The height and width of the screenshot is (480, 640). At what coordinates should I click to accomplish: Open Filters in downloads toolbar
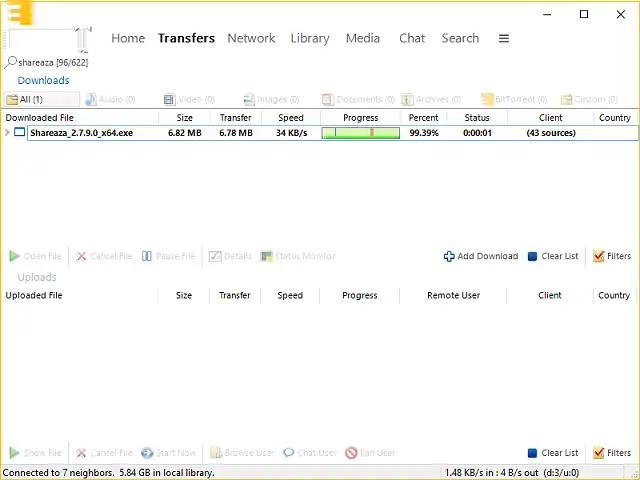[x=611, y=256]
